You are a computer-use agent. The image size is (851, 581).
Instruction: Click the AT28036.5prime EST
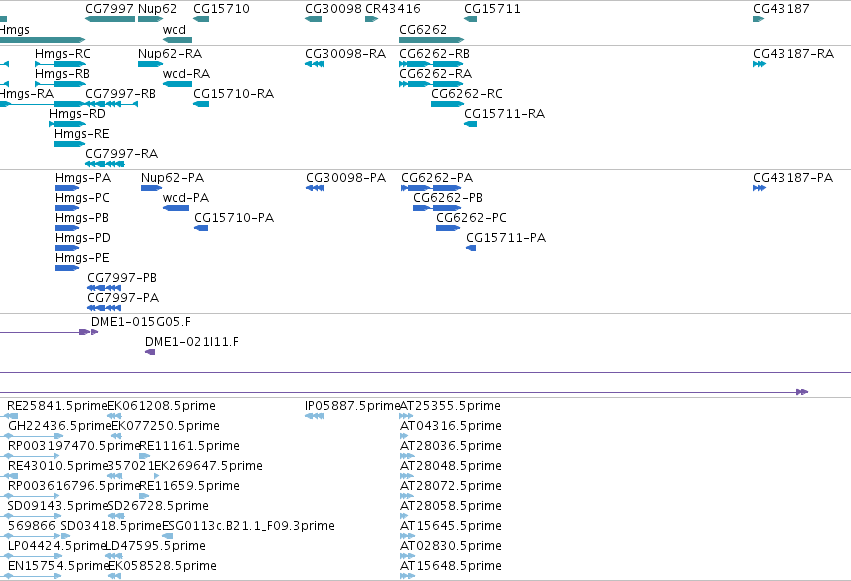point(407,456)
